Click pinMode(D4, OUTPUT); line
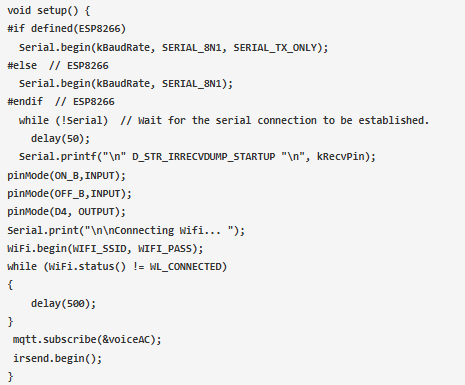 66,212
